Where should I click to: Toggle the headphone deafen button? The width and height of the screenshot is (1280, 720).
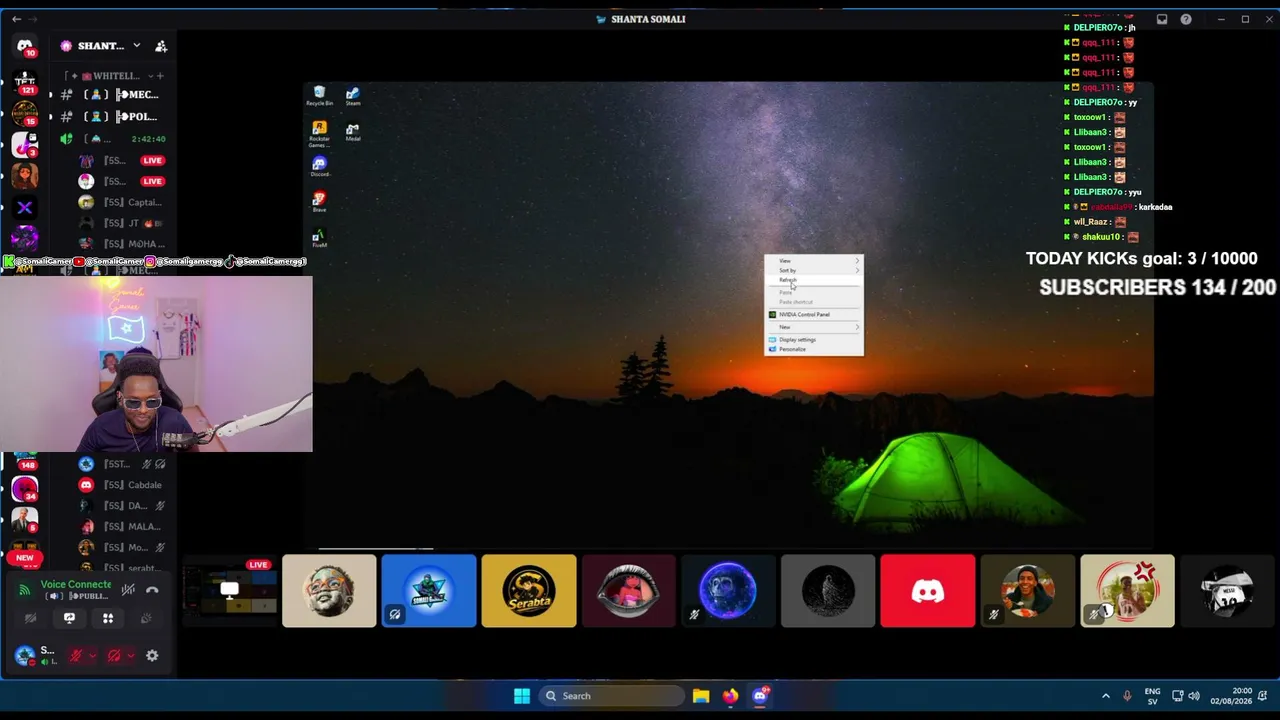click(x=114, y=656)
